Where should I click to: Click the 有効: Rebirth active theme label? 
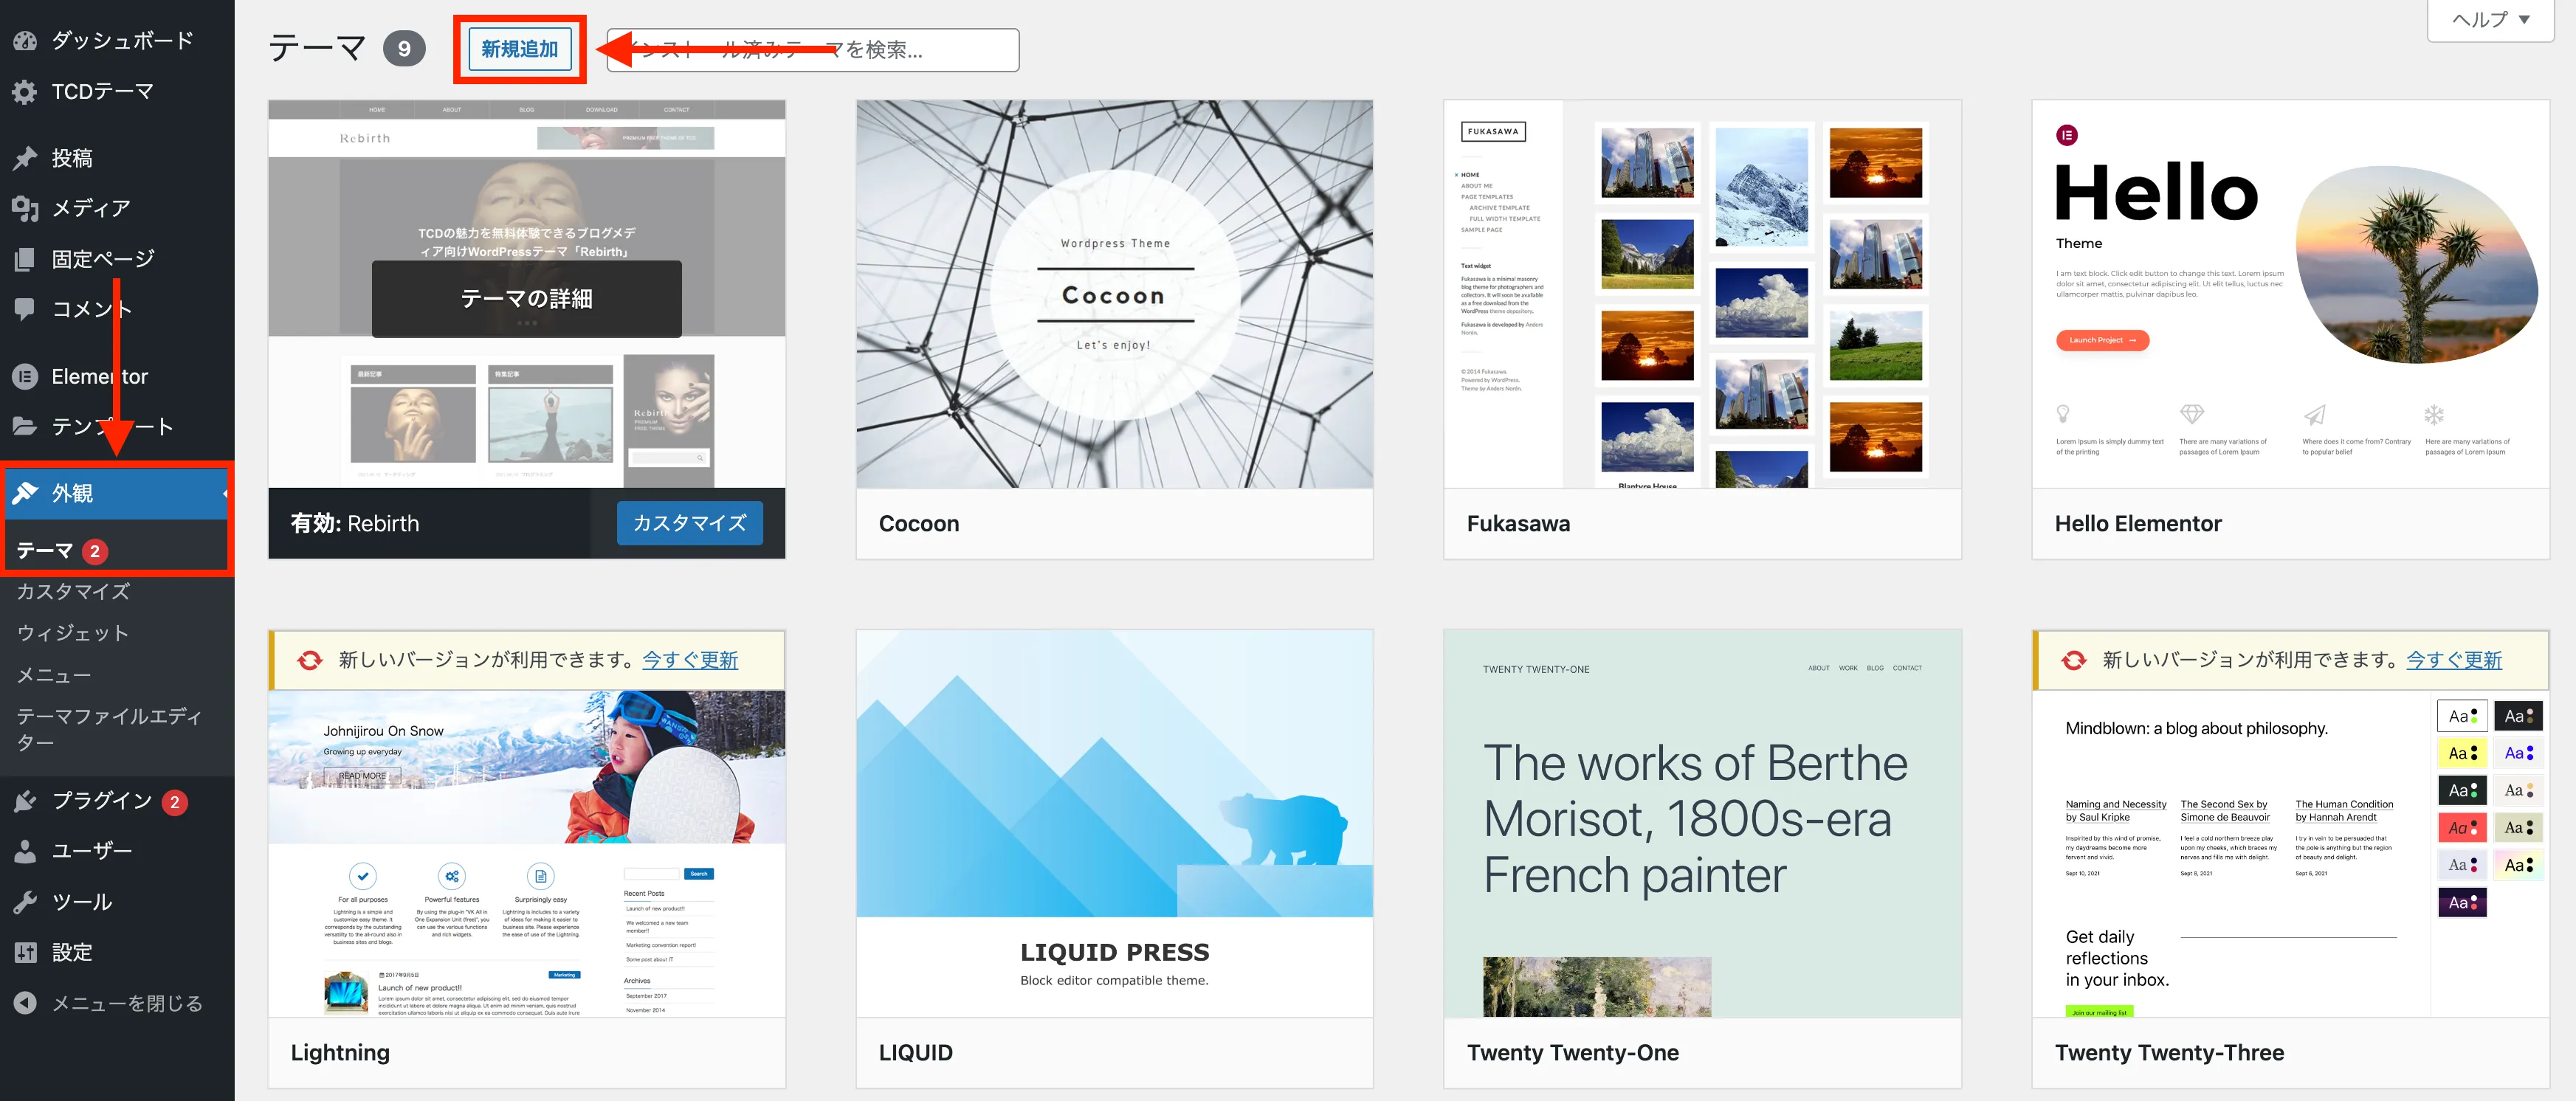[355, 523]
